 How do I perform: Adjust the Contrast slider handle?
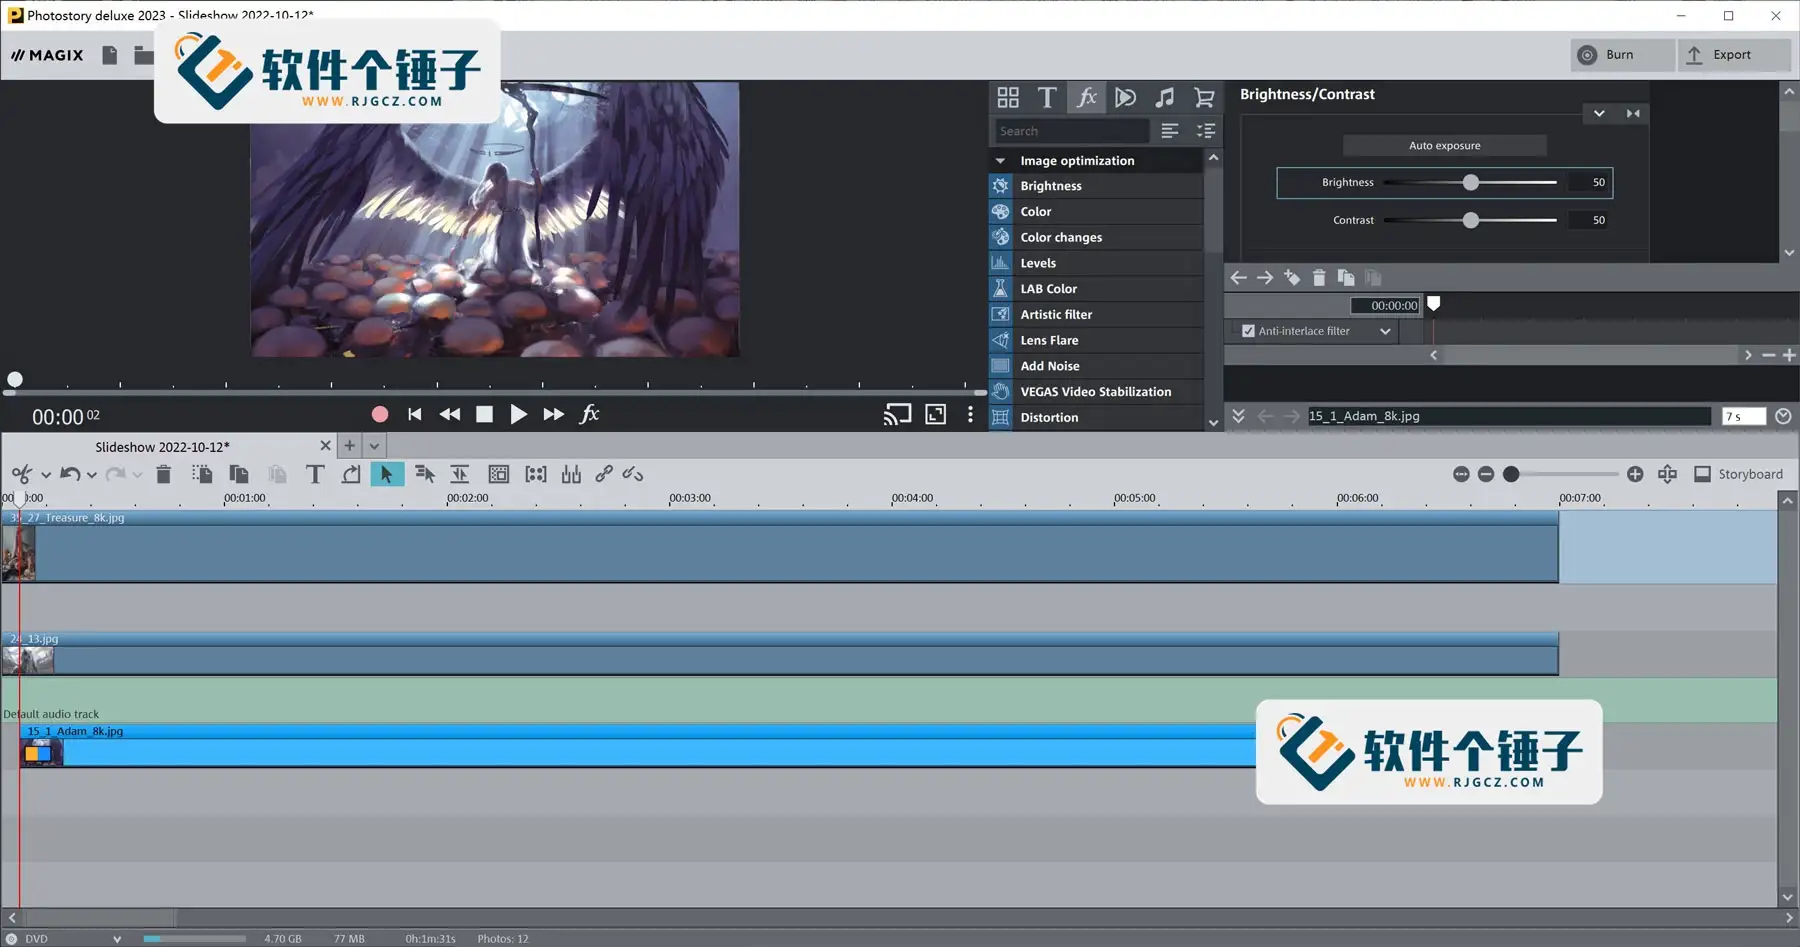(x=1471, y=220)
